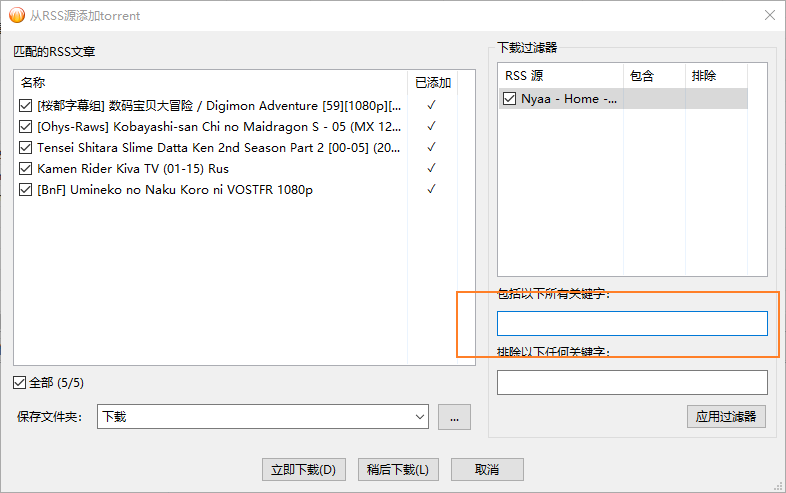This screenshot has height=493, width=786.
Task: Sort articles by 名称 column header
Action: (x=210, y=82)
